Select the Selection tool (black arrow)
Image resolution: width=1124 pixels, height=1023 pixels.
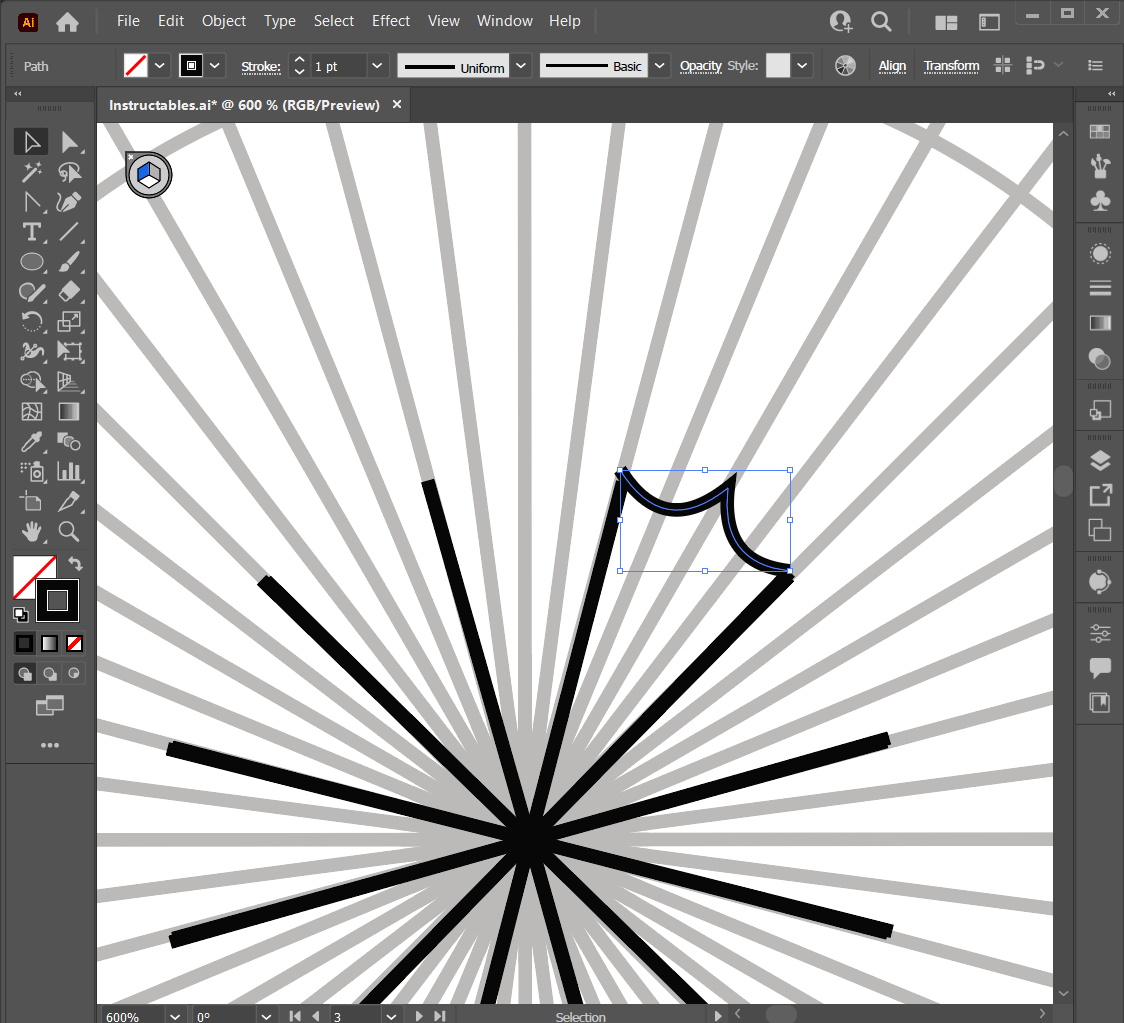coord(31,142)
